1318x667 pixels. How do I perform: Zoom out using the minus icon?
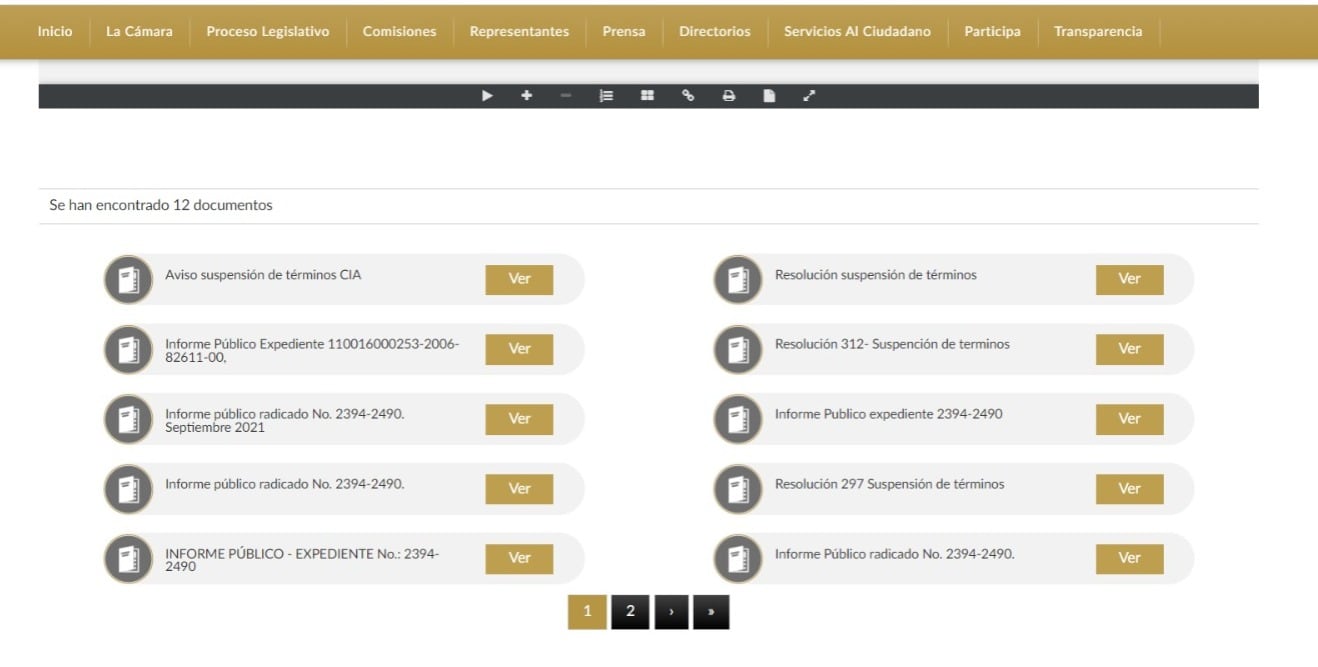tap(566, 95)
